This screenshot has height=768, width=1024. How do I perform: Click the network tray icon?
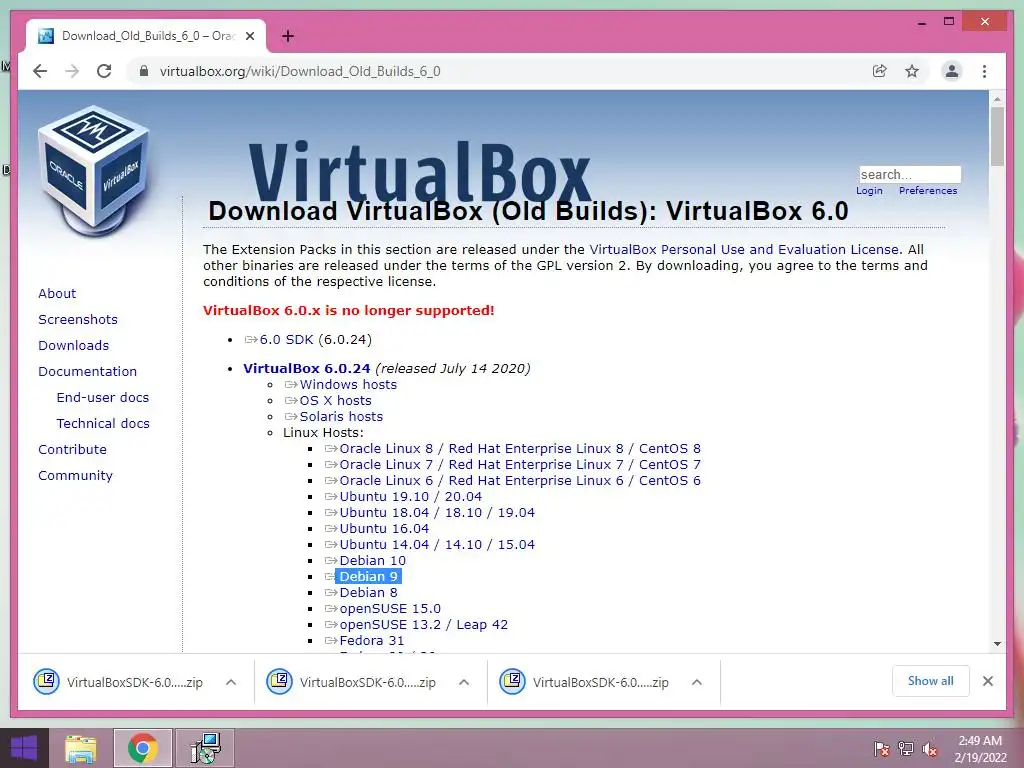906,748
